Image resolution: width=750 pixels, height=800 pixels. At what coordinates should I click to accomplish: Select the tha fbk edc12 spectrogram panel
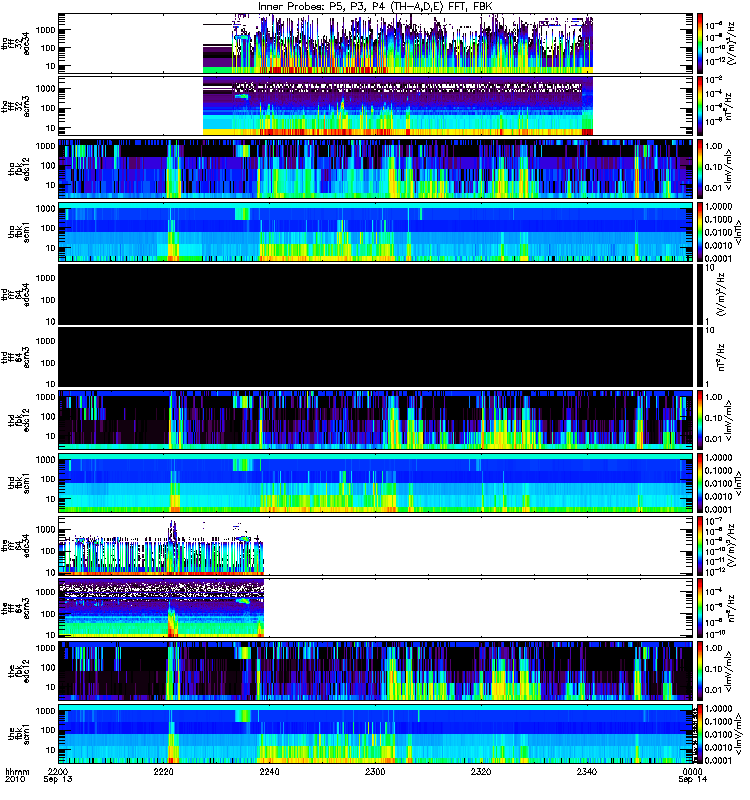pos(376,168)
